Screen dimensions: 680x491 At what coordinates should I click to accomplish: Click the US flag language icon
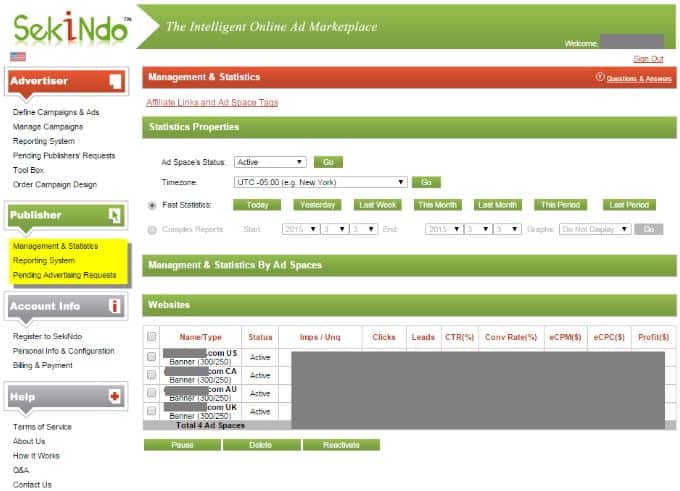(17, 57)
